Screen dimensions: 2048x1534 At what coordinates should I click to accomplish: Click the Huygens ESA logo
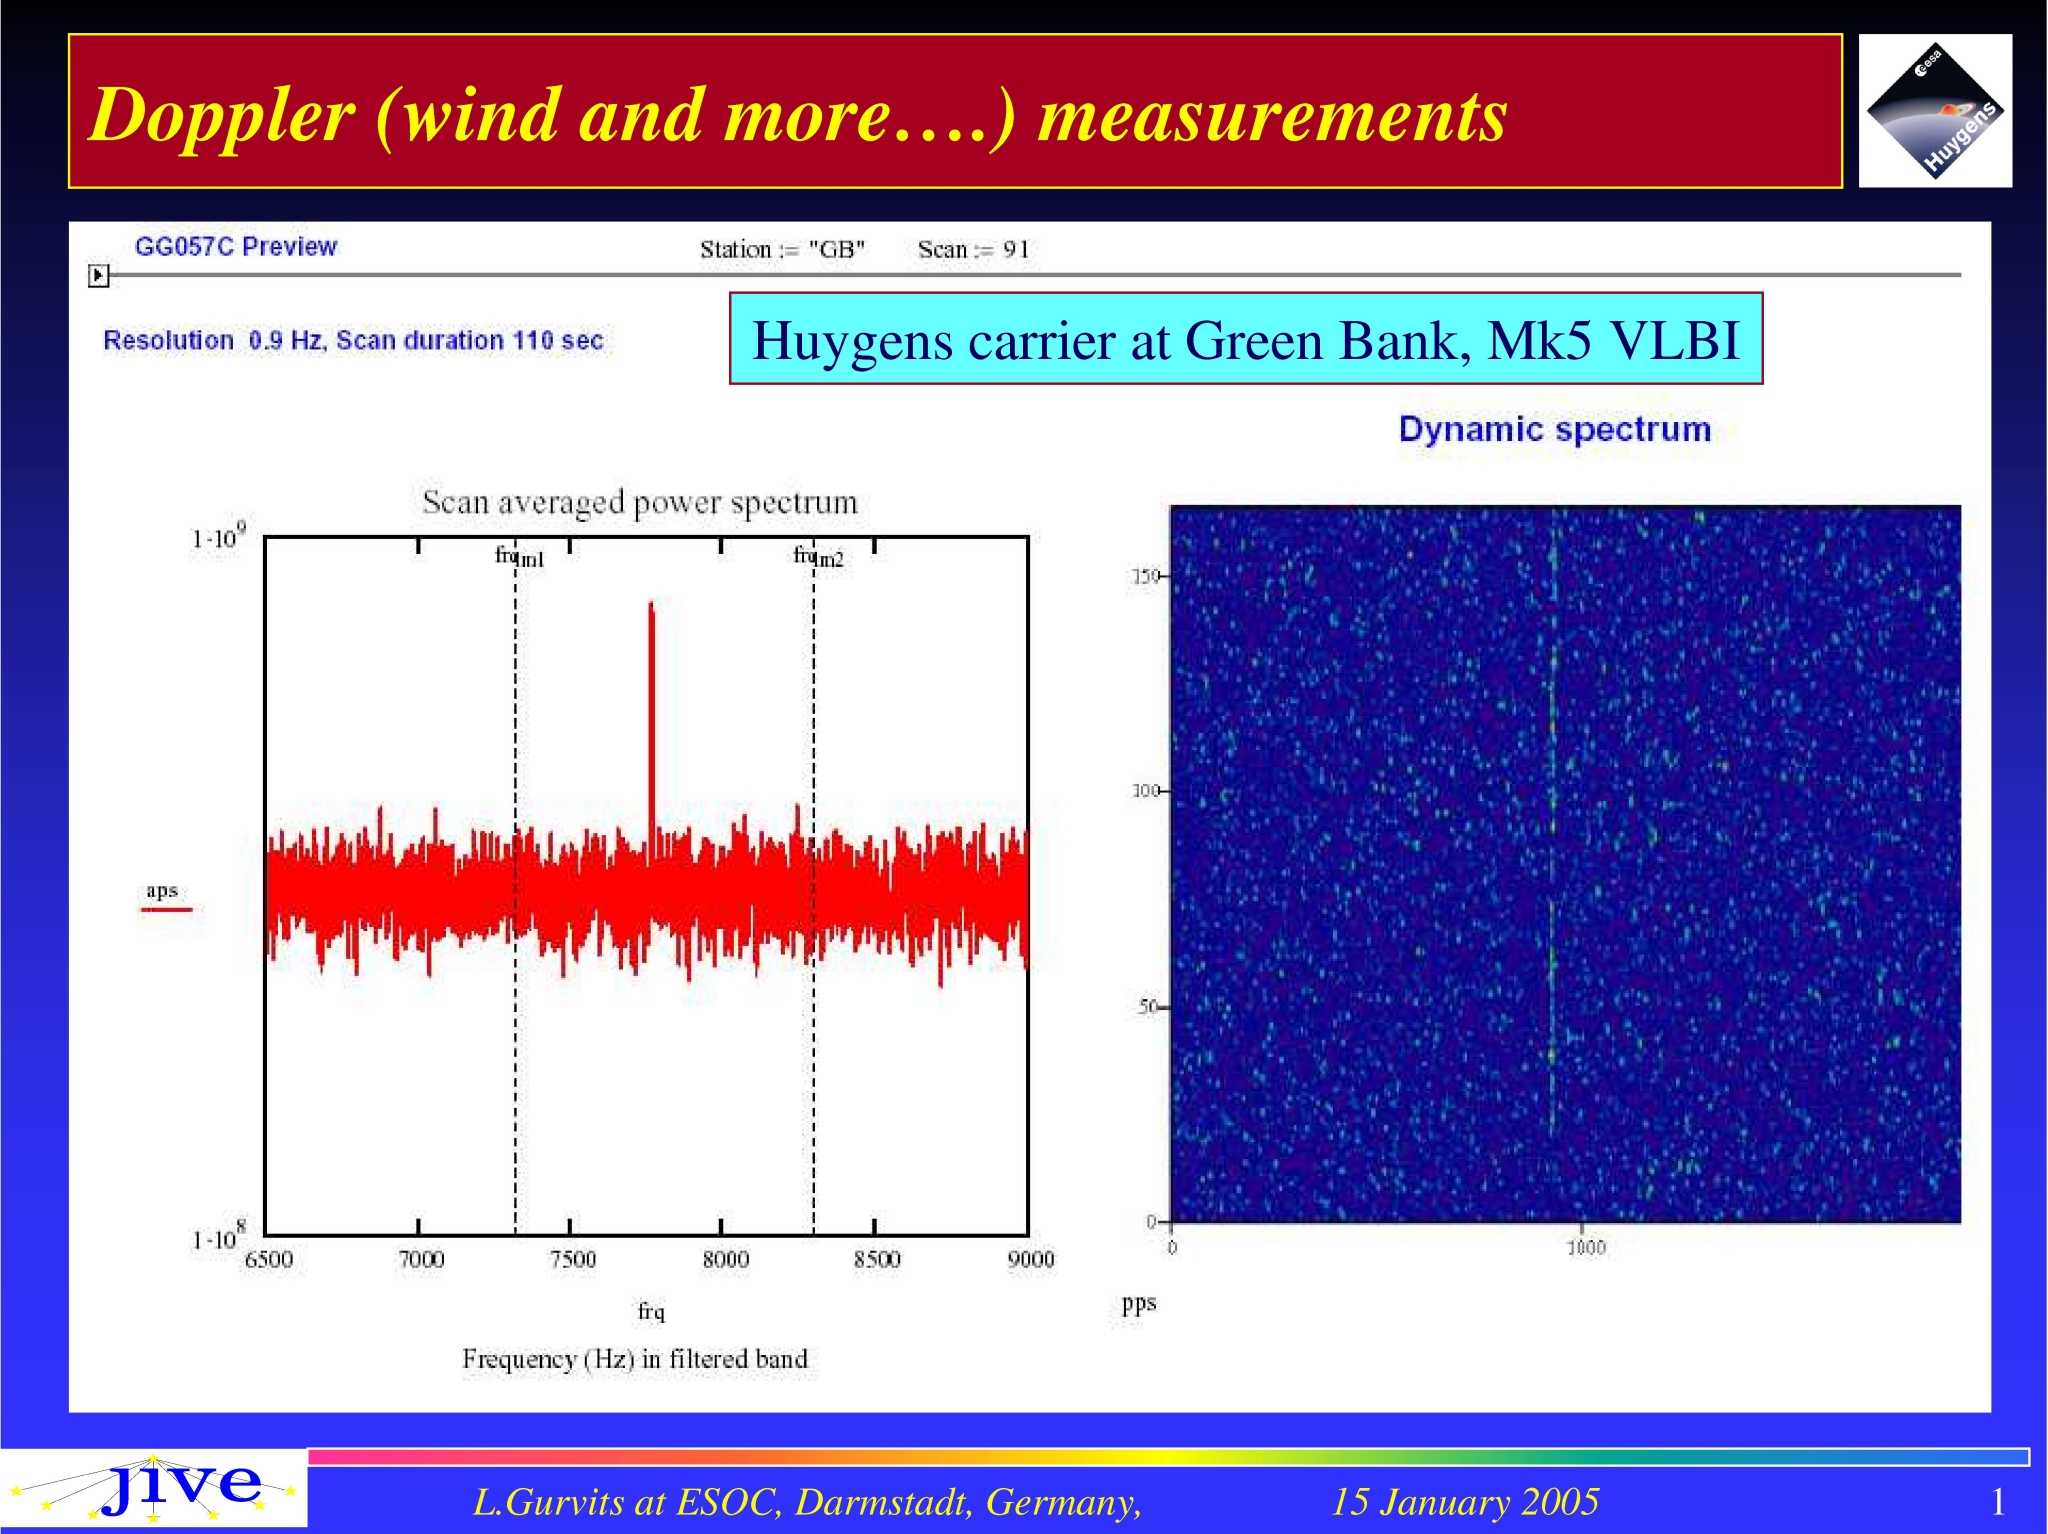(1934, 111)
